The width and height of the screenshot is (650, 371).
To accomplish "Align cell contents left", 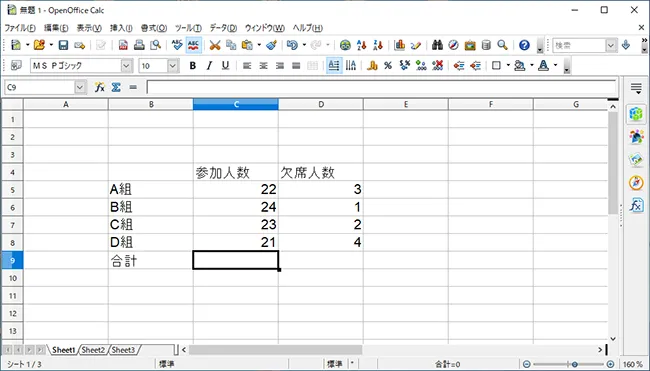I will (x=247, y=65).
